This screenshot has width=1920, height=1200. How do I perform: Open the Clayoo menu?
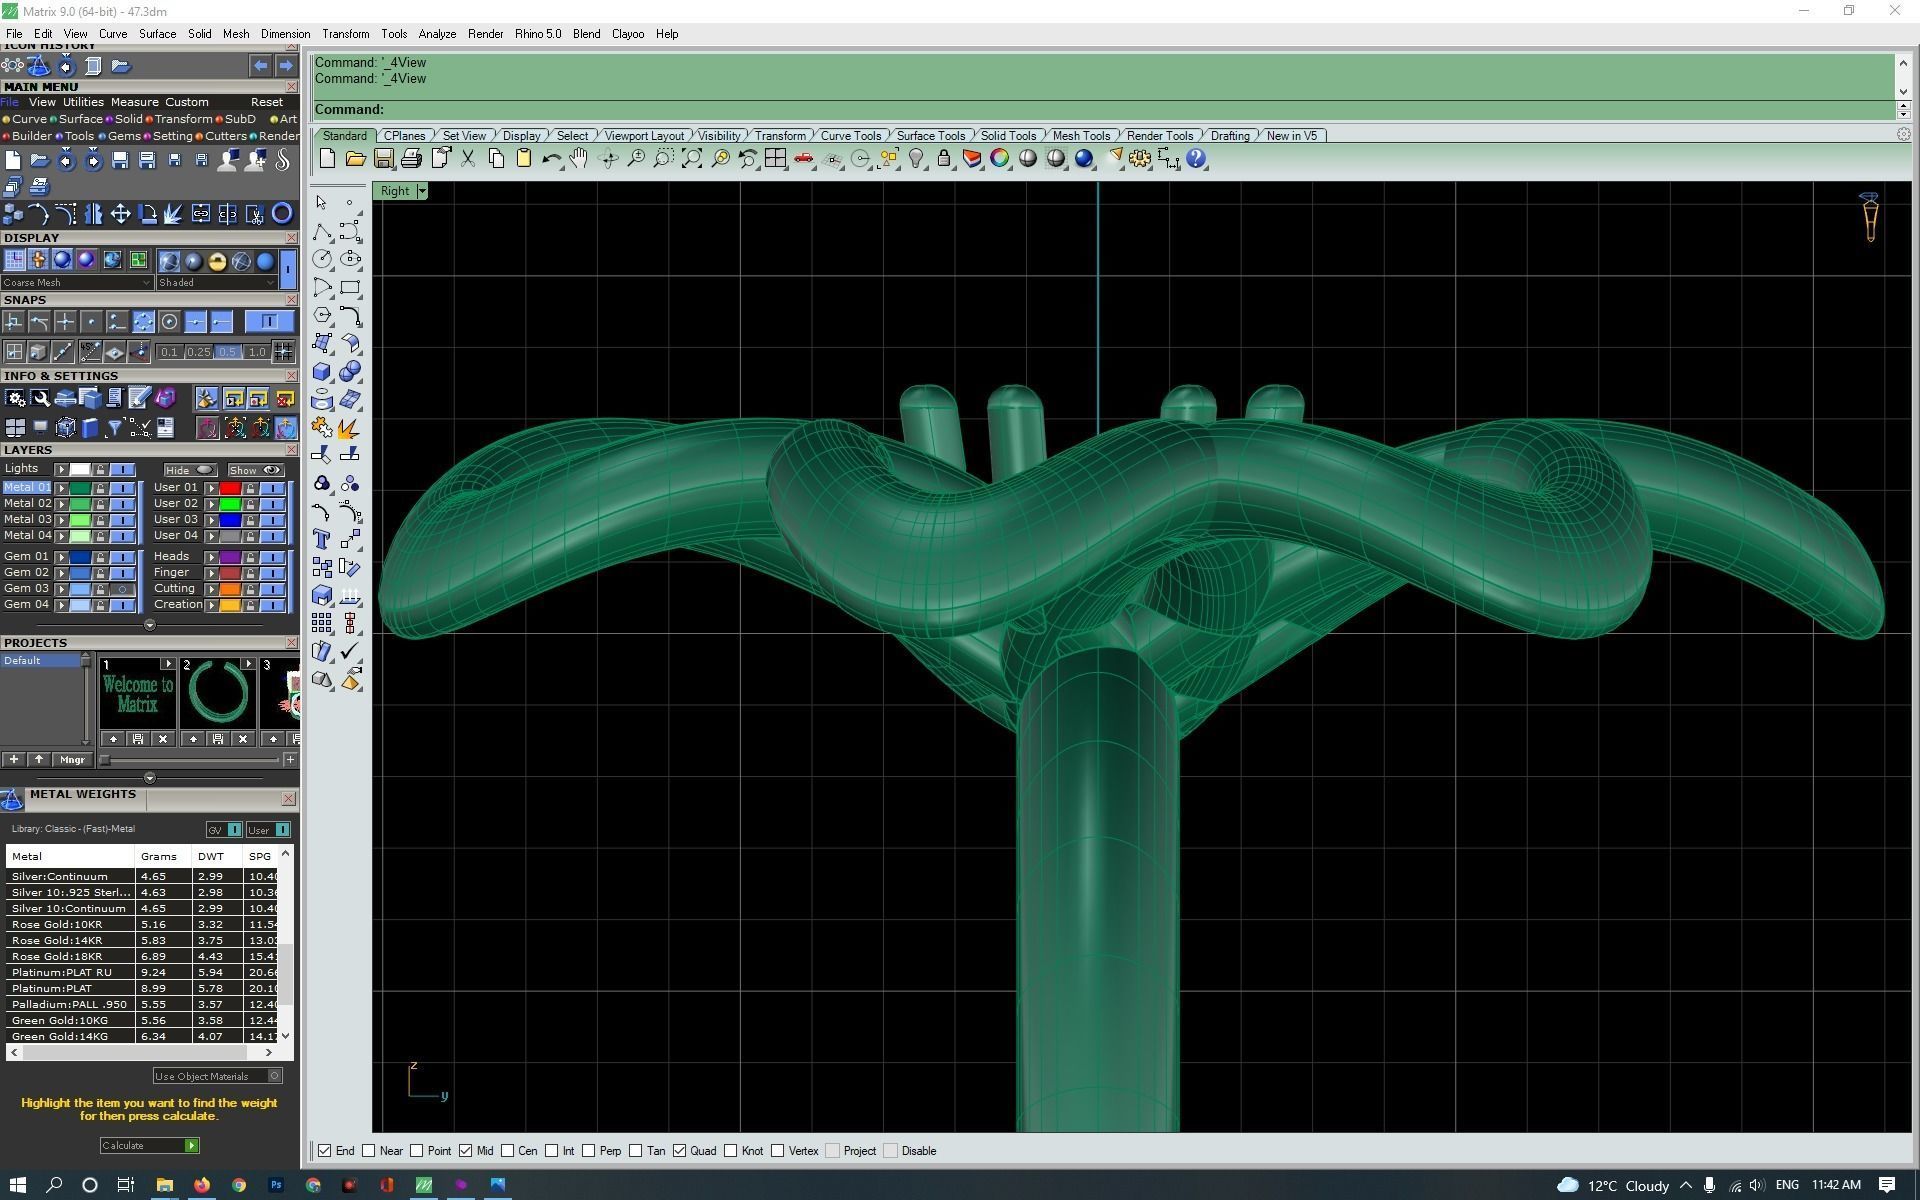click(628, 34)
